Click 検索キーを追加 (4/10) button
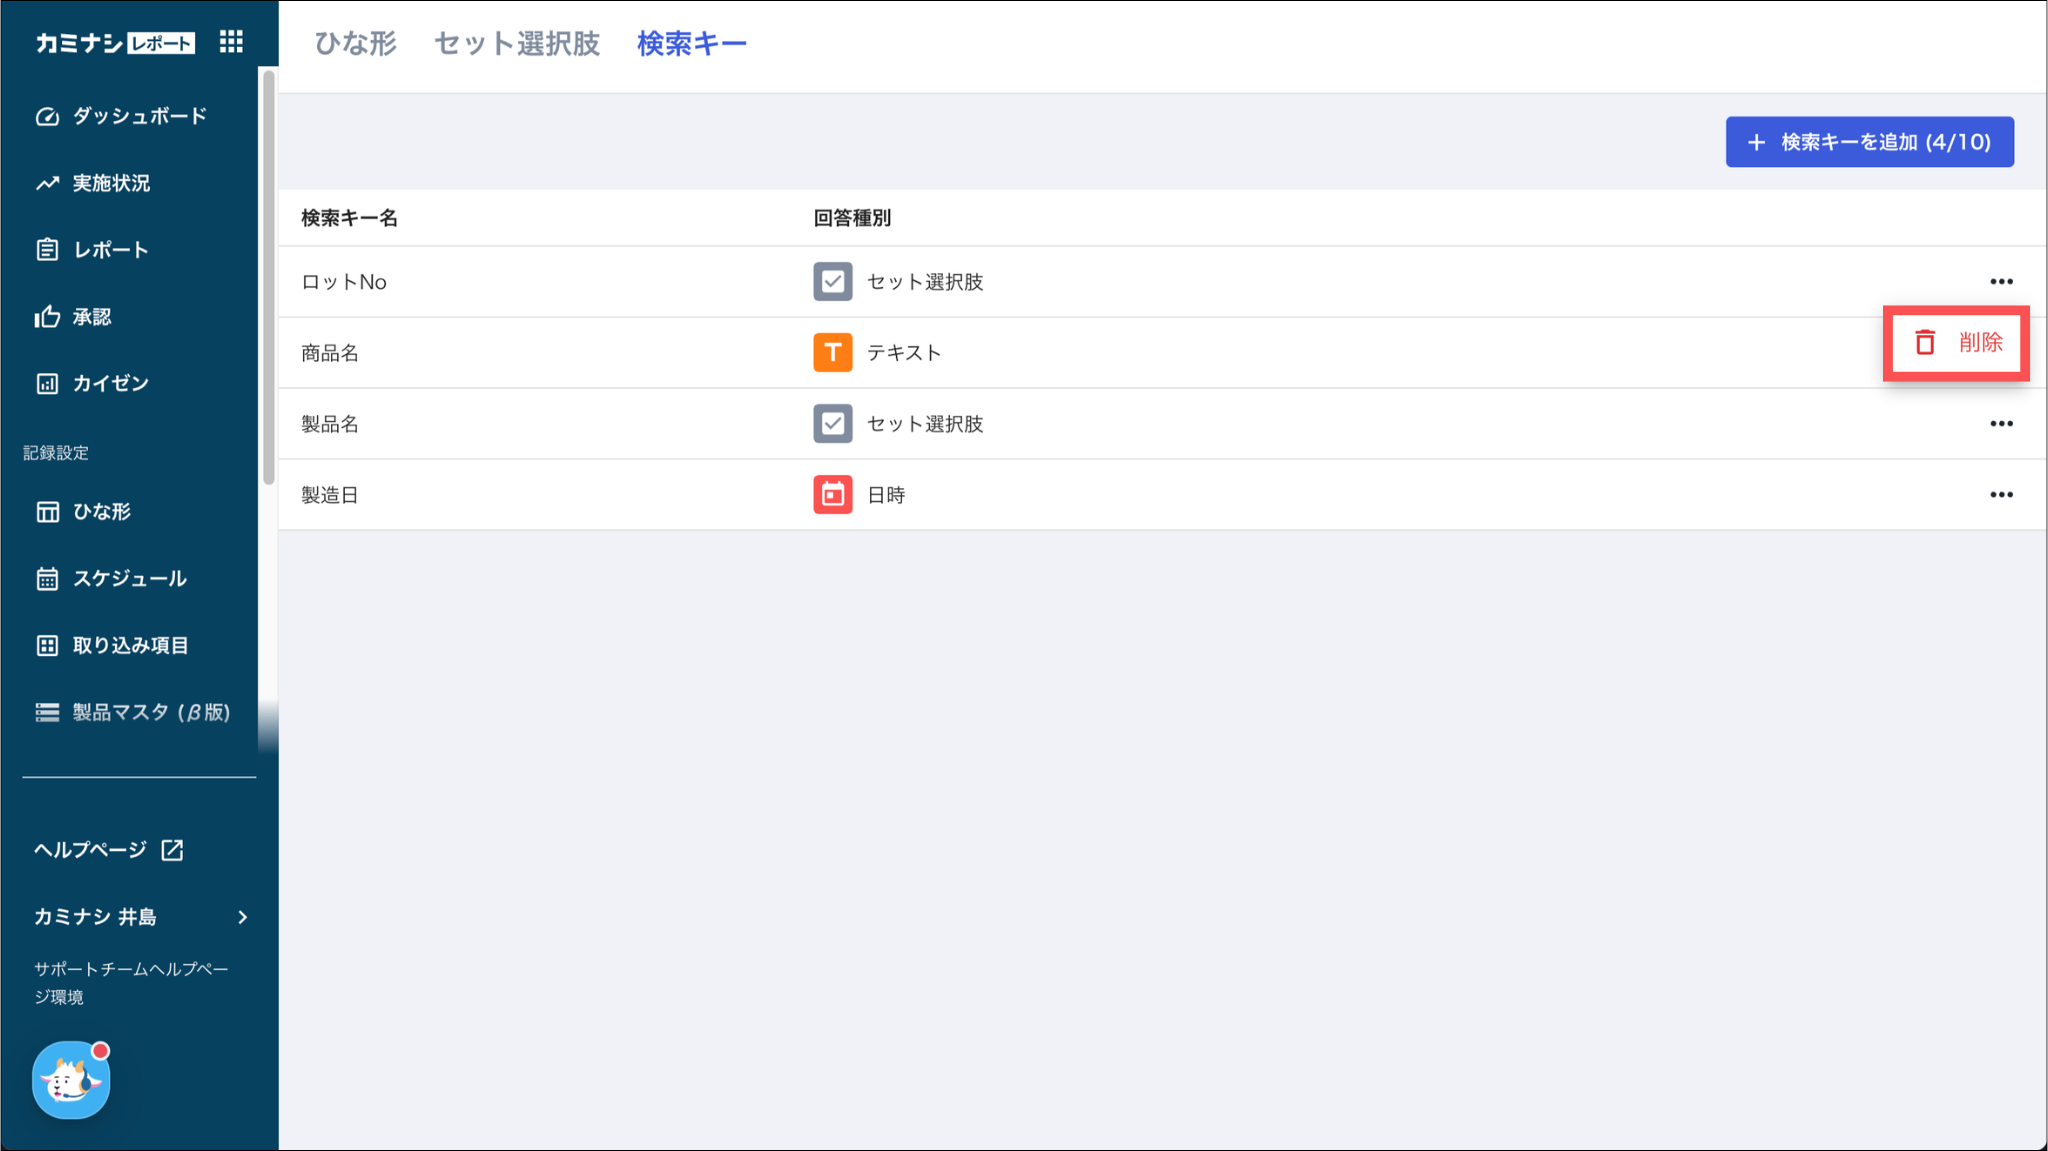 coord(1869,142)
